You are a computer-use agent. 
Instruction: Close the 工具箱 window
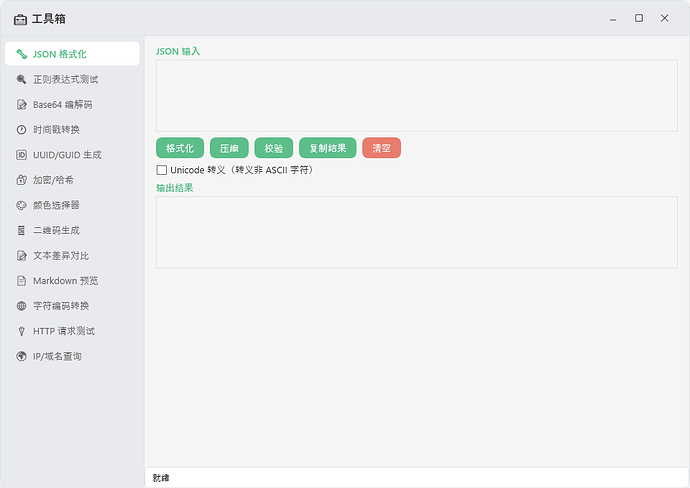coord(664,18)
